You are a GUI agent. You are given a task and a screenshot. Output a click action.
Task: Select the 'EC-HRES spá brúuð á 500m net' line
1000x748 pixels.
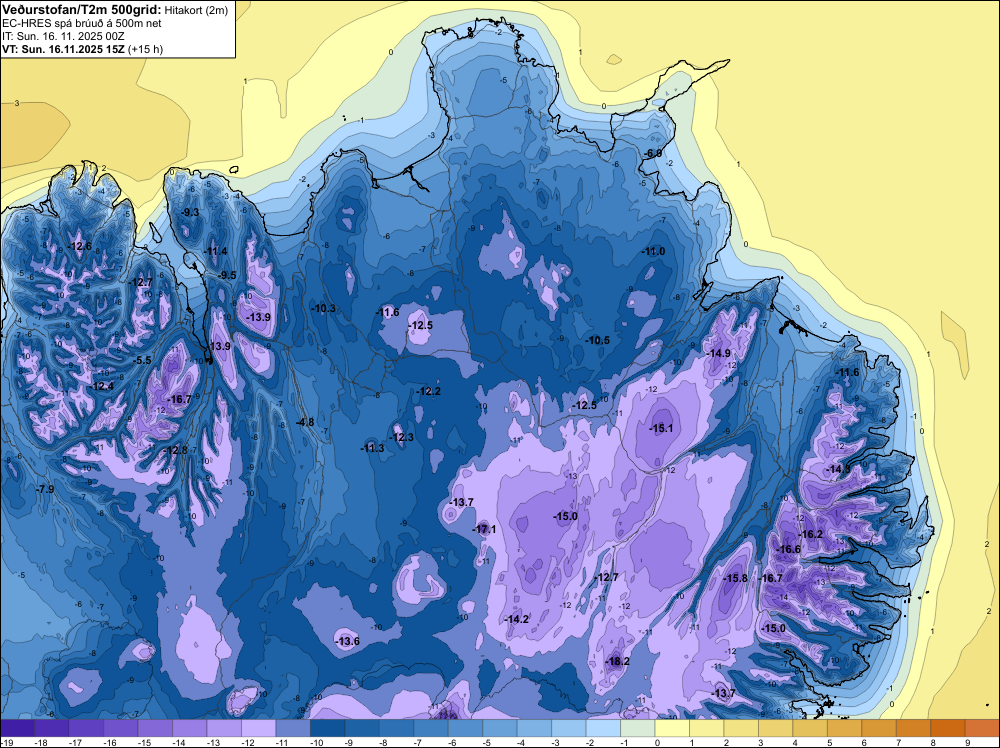pyautogui.click(x=82, y=23)
